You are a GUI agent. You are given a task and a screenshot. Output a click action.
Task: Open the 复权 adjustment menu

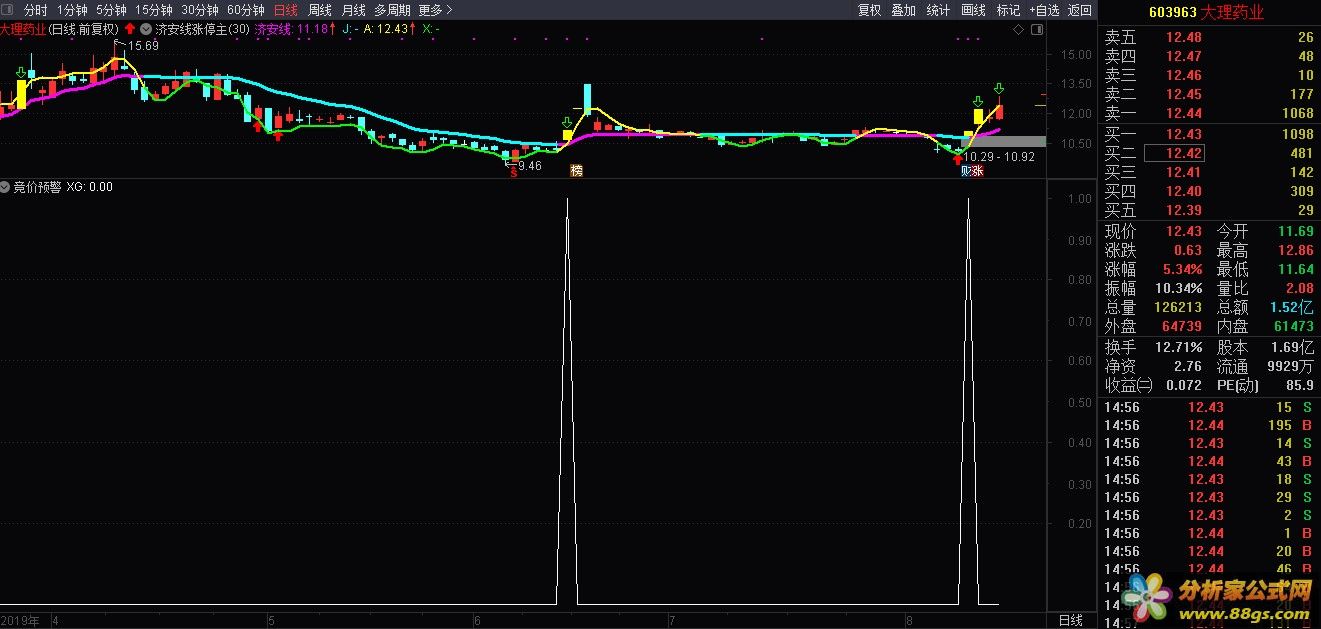tap(869, 10)
